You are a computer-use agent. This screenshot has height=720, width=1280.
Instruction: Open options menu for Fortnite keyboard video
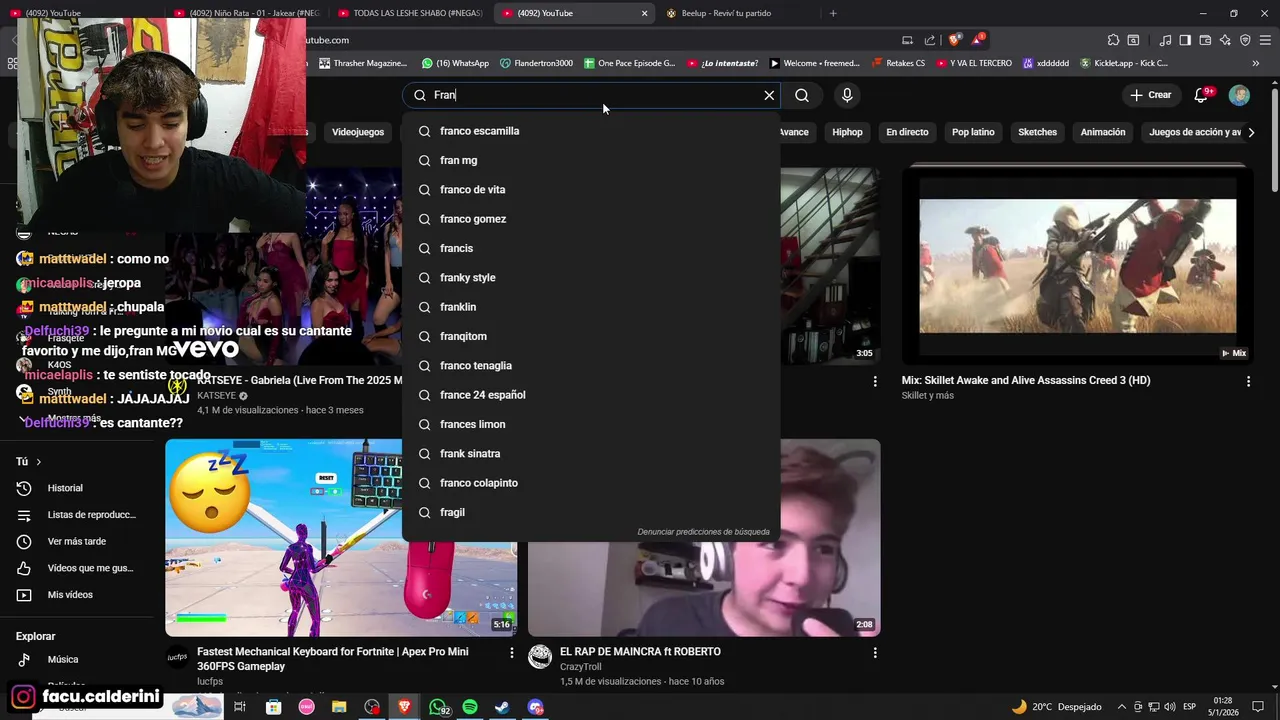(511, 652)
